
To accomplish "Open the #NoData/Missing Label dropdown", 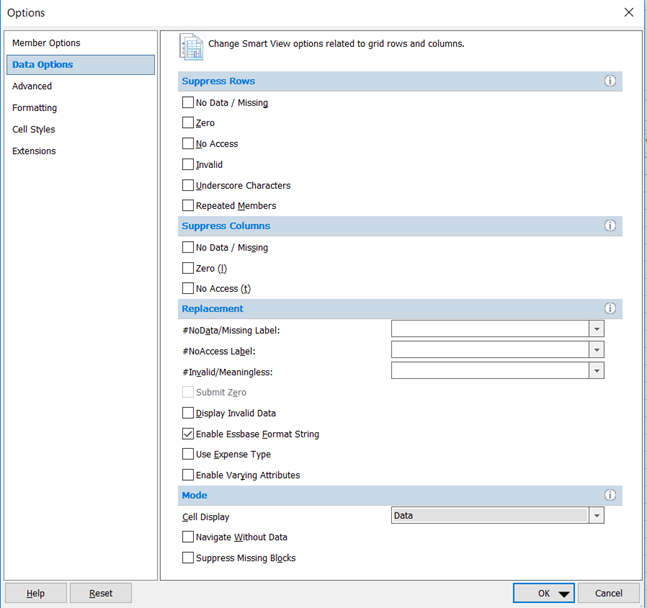I will (596, 329).
